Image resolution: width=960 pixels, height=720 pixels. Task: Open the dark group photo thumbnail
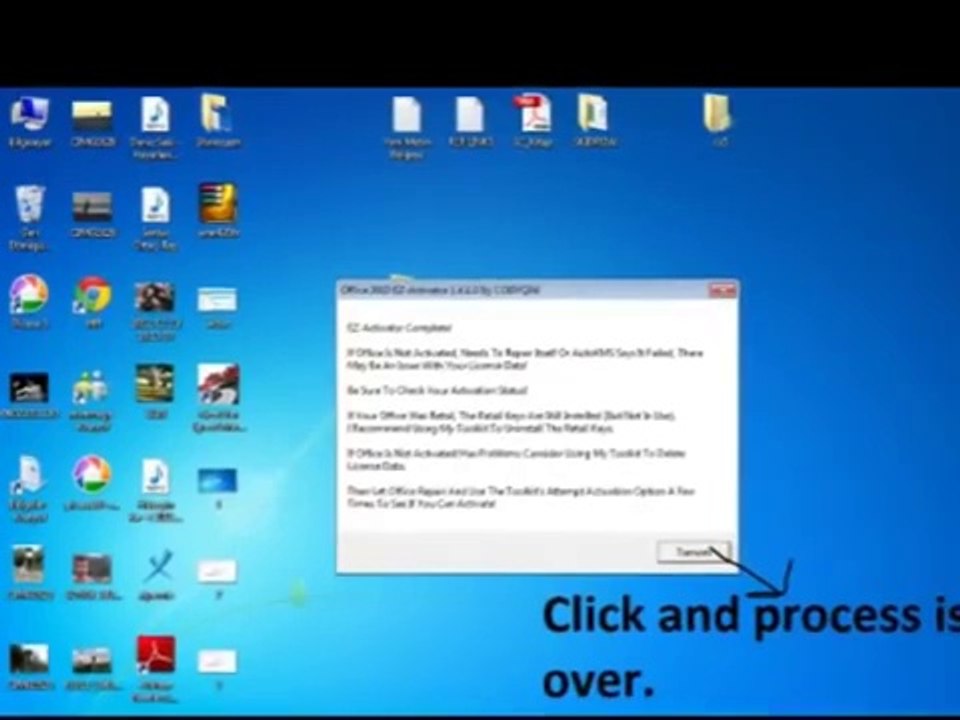tap(155, 310)
